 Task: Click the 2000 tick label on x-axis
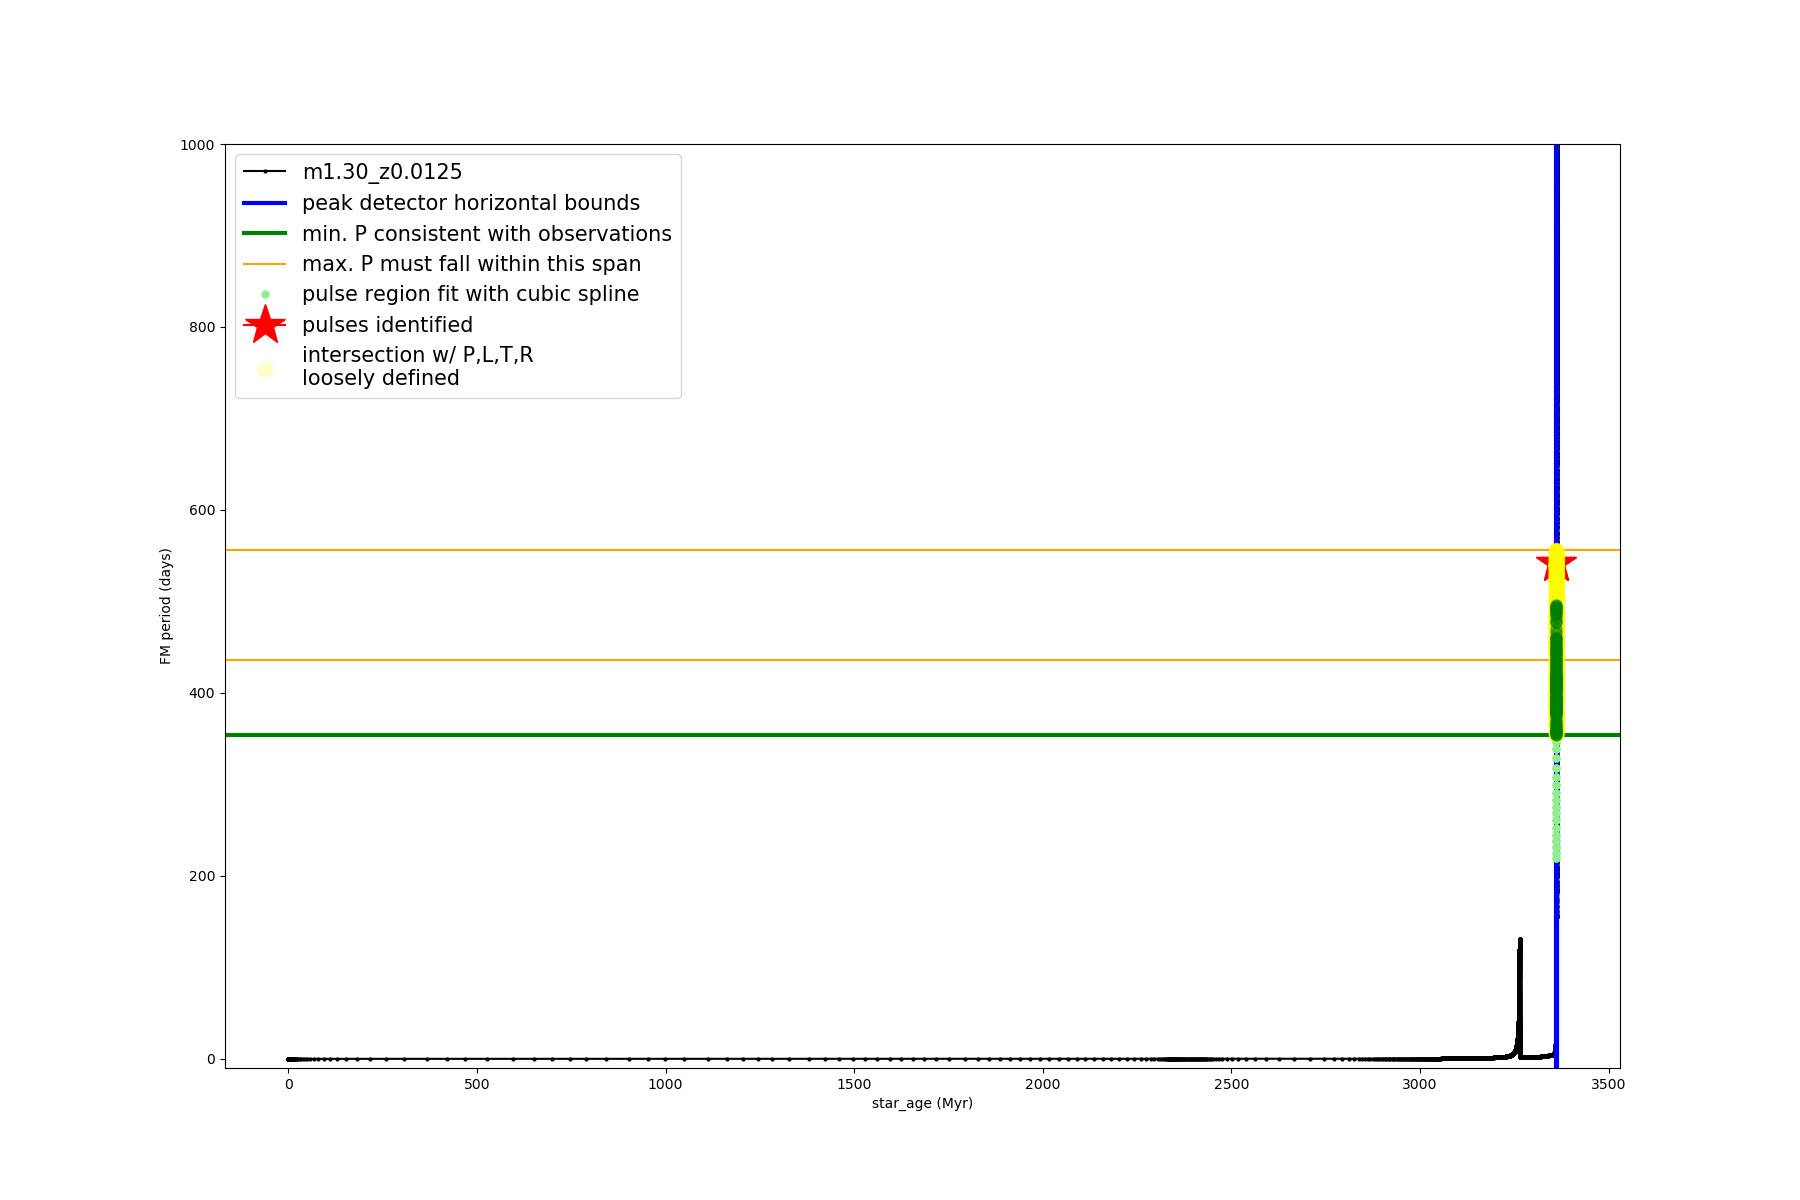(x=1043, y=1084)
